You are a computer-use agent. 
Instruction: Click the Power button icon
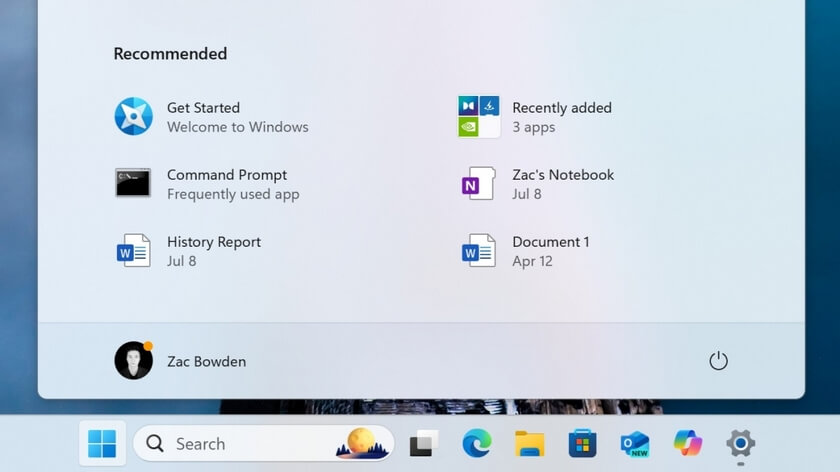[x=718, y=361]
